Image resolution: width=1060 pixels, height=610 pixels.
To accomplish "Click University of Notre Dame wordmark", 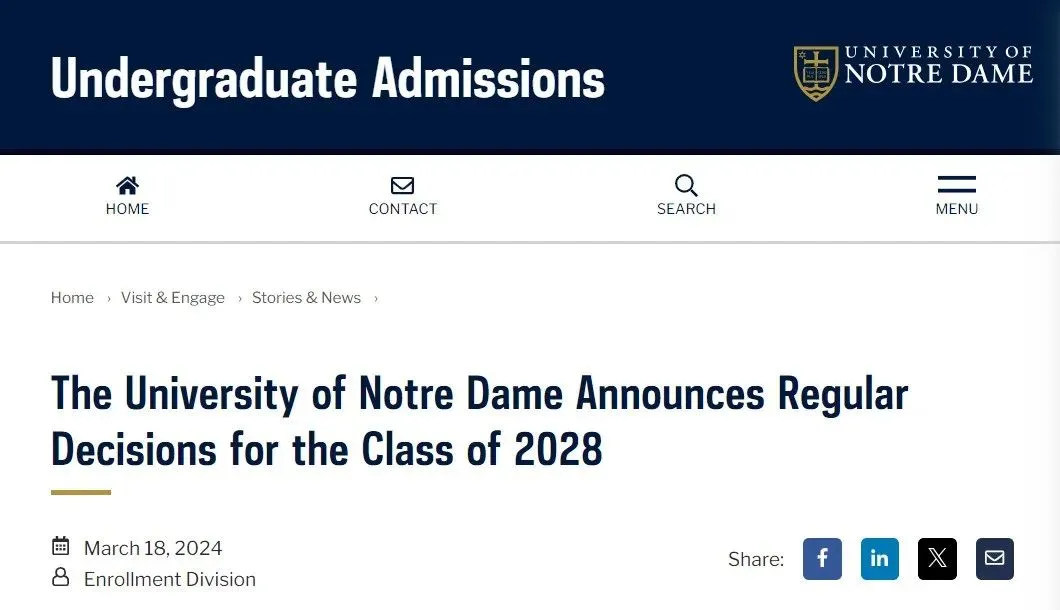I will pyautogui.click(x=939, y=66).
